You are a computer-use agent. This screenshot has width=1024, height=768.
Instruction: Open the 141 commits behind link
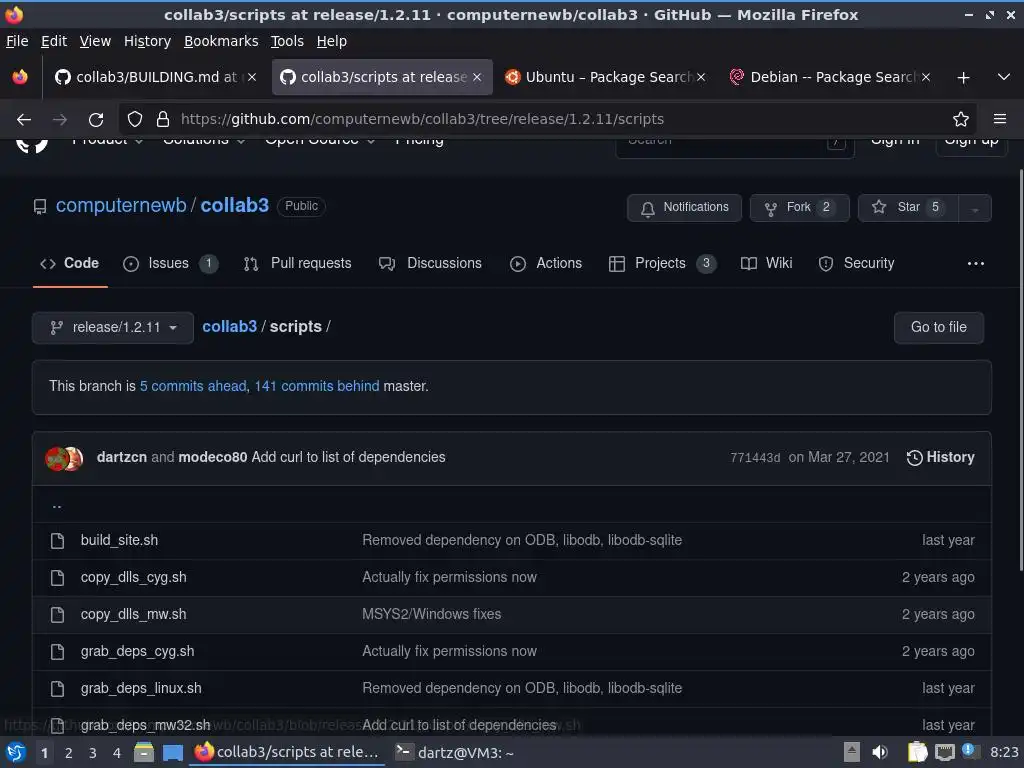(317, 386)
